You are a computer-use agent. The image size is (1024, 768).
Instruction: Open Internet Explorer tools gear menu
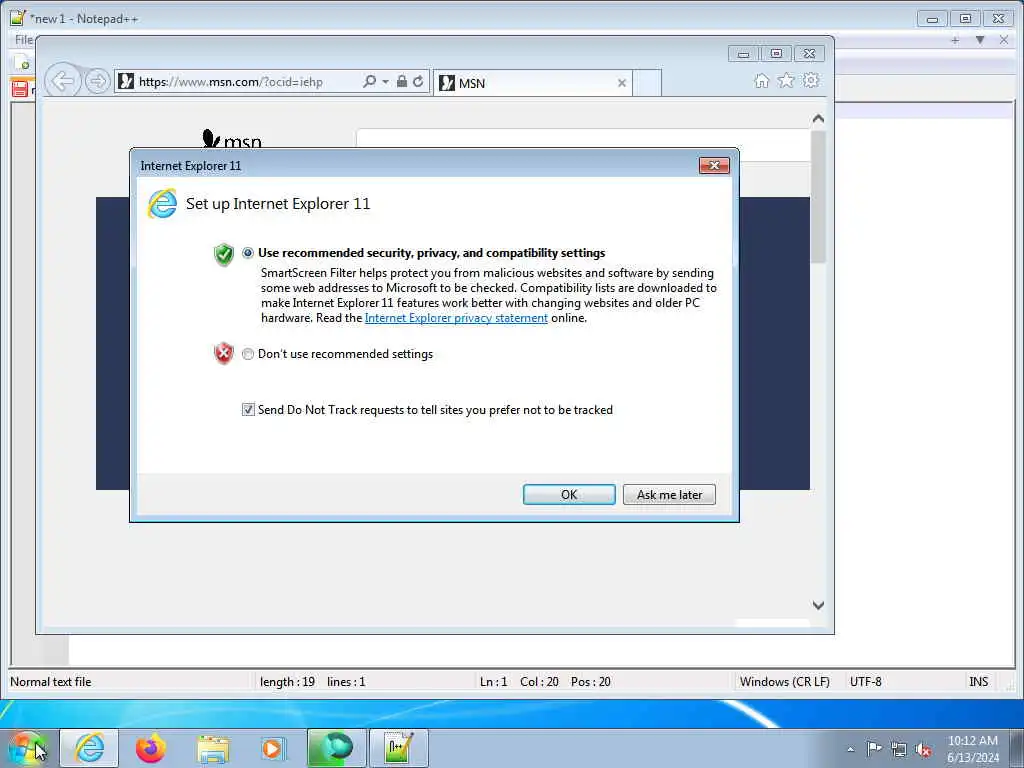click(811, 80)
